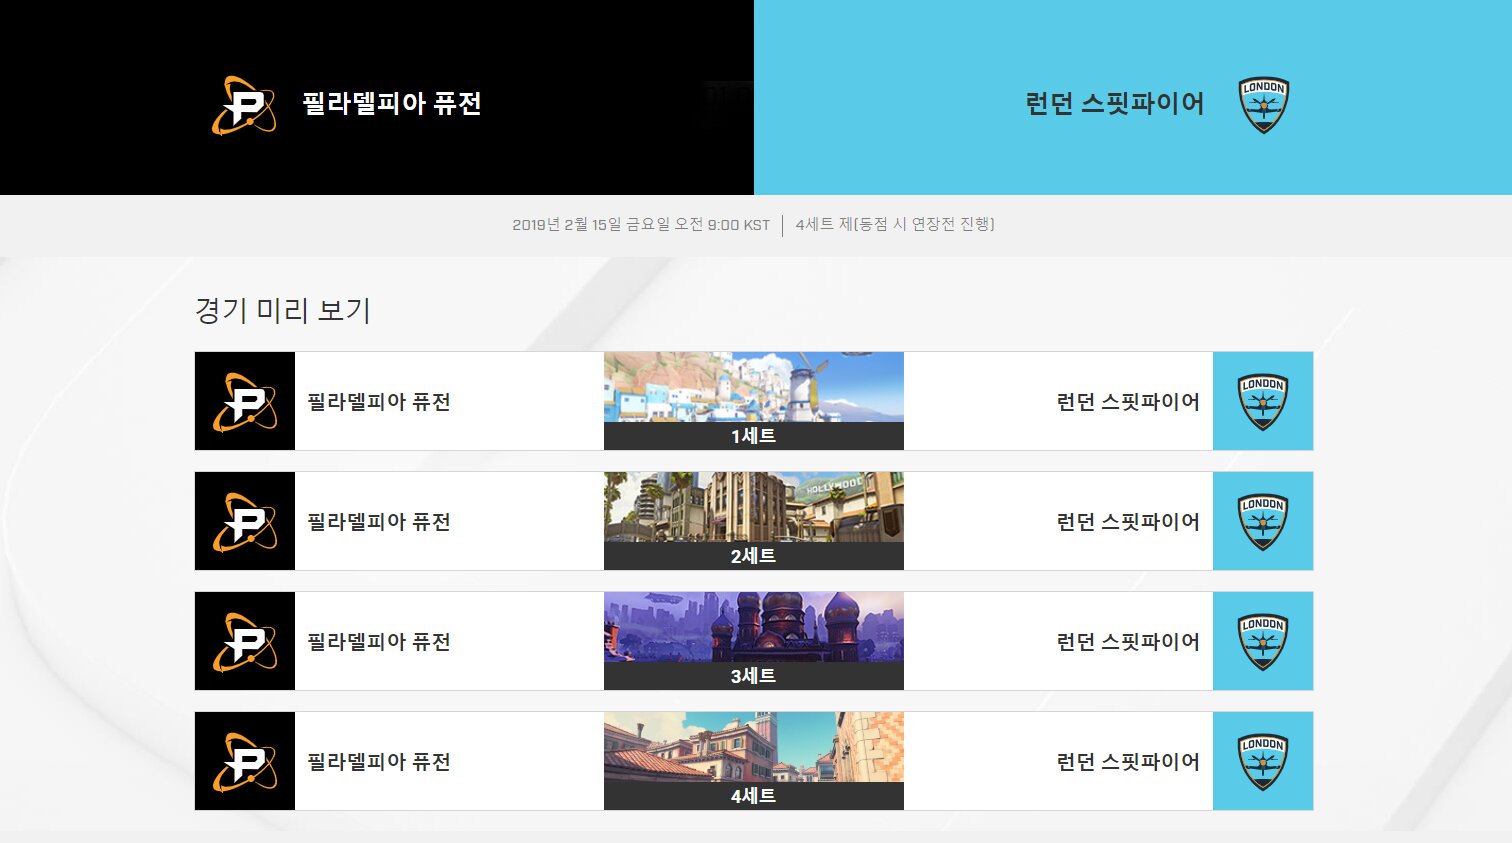Open the 2세트 Hollywood map thumbnail
Viewport: 1512px width, 843px height.
pyautogui.click(x=754, y=507)
